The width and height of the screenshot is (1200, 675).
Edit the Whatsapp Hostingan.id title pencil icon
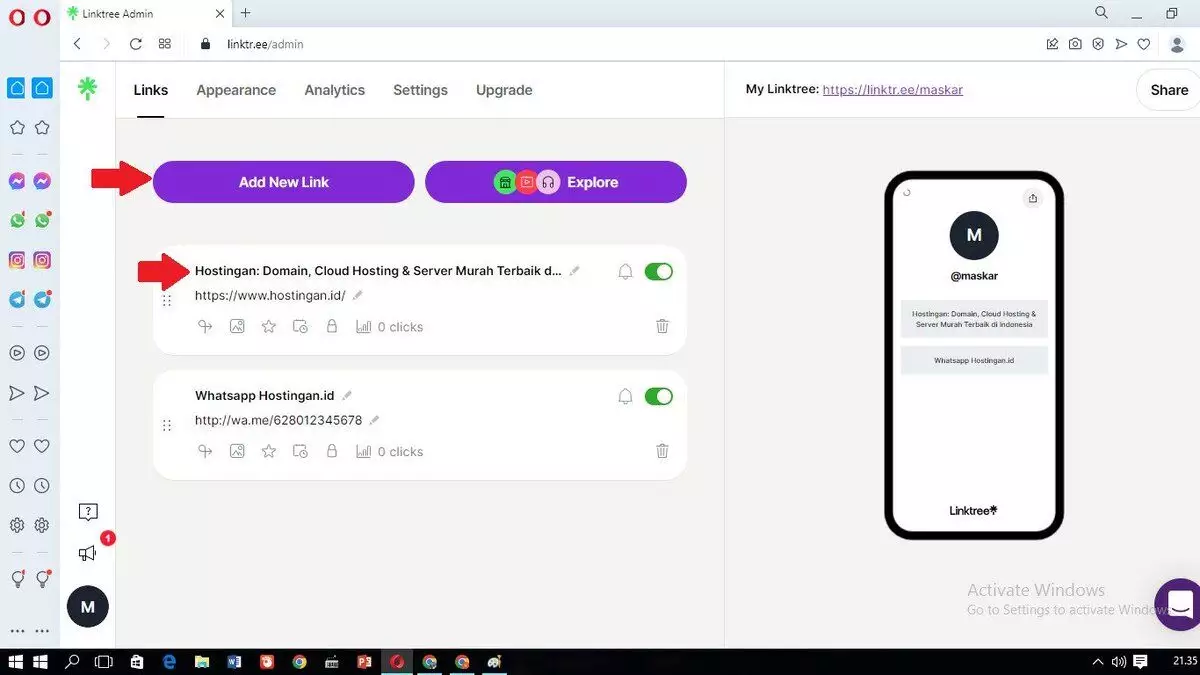[347, 396]
